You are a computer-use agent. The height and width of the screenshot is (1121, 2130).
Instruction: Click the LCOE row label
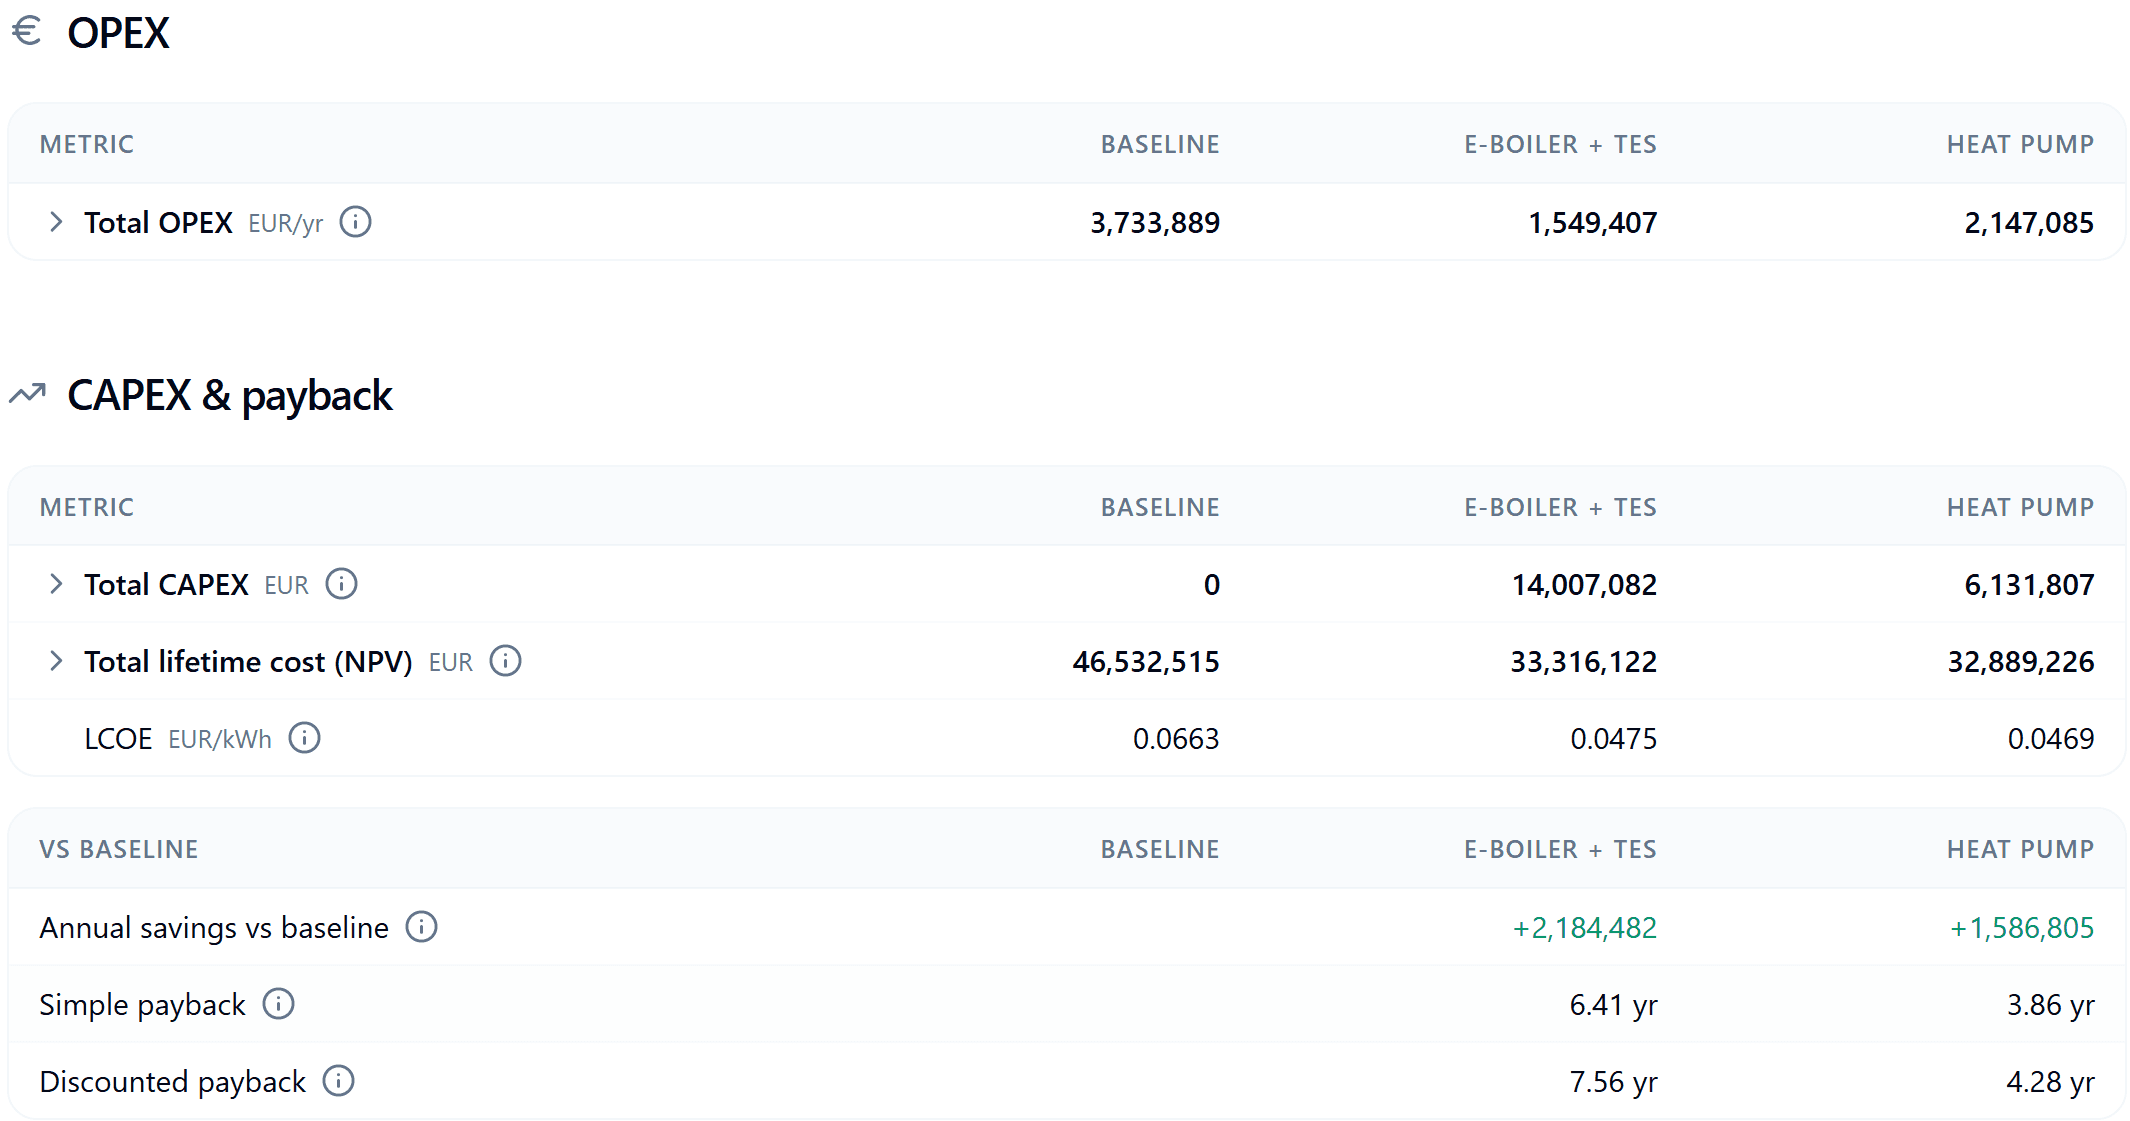[118, 739]
